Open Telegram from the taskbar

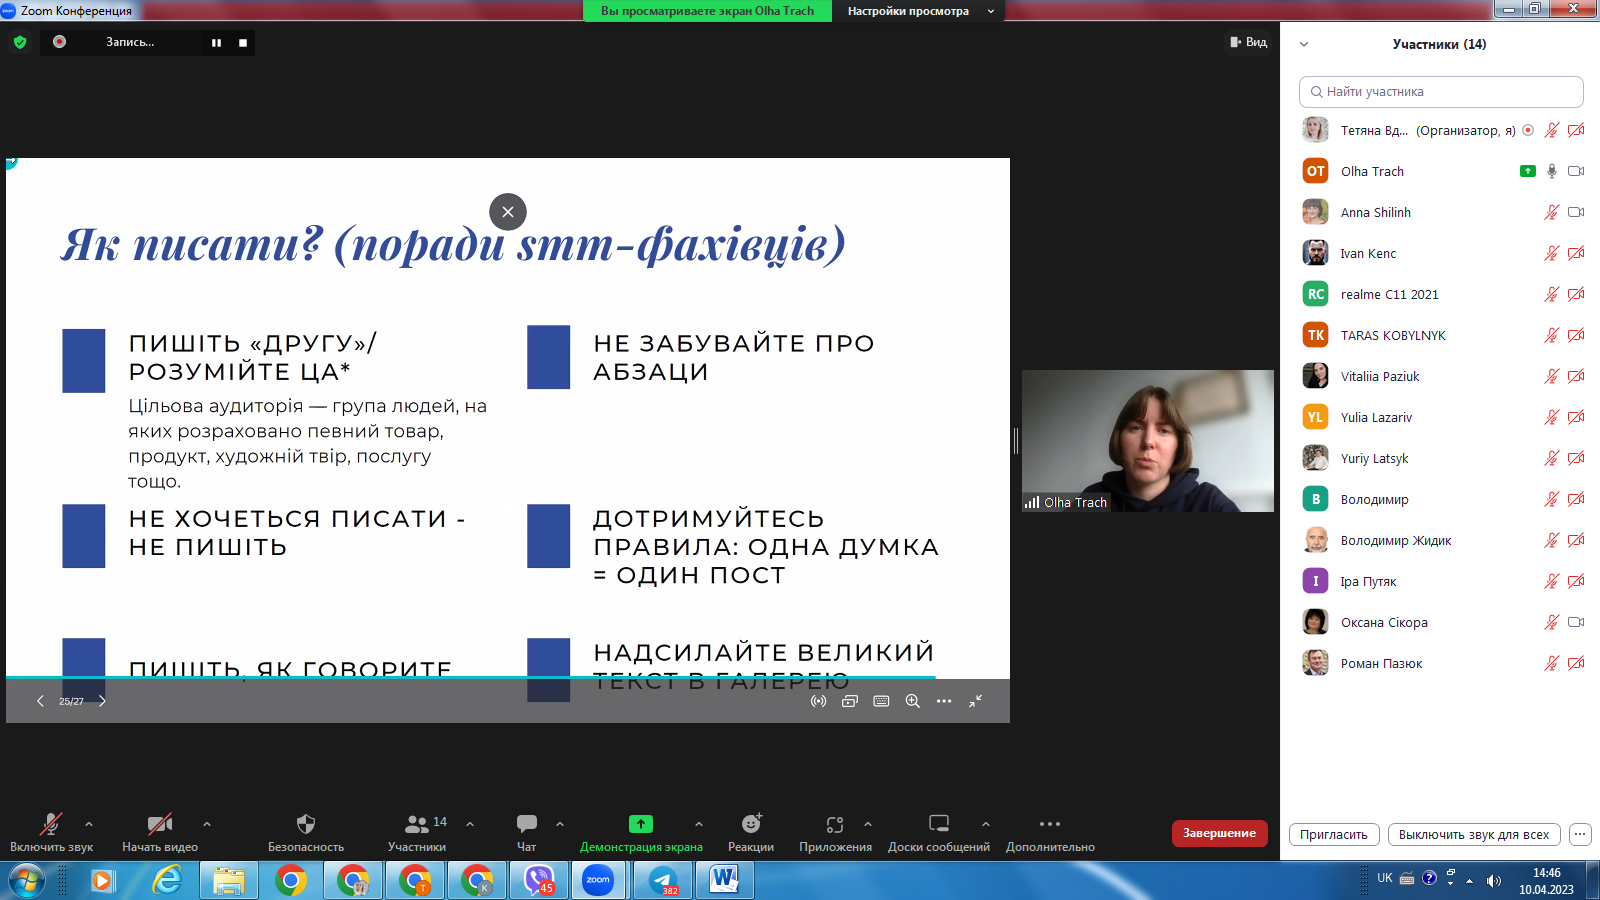pyautogui.click(x=663, y=880)
